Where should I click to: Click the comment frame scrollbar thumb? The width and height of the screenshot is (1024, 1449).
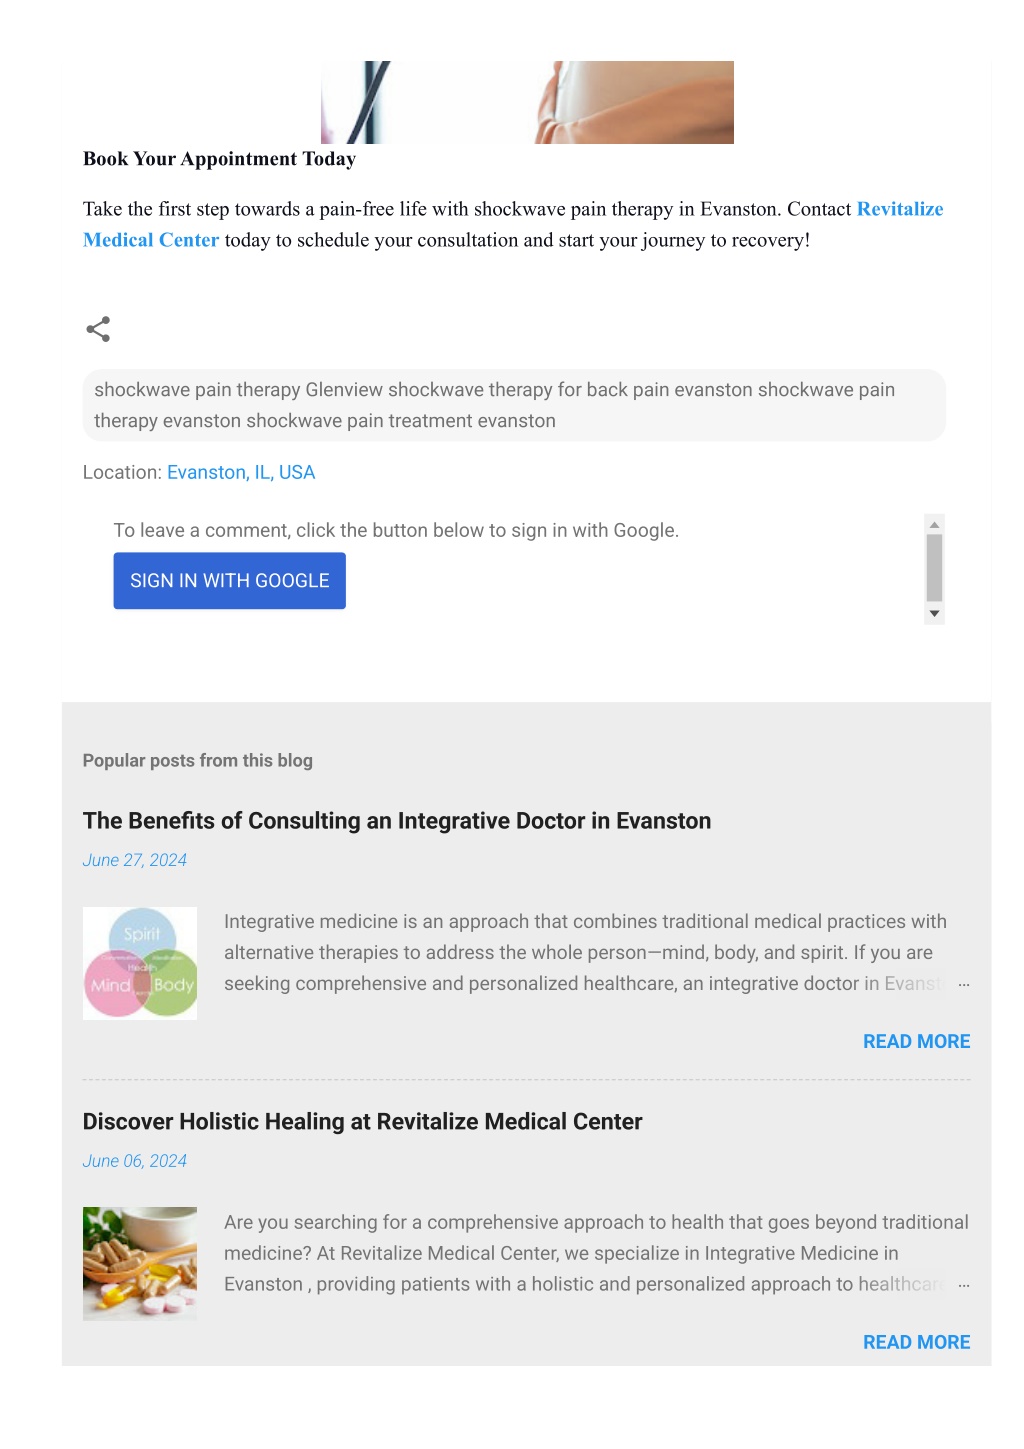point(934,567)
